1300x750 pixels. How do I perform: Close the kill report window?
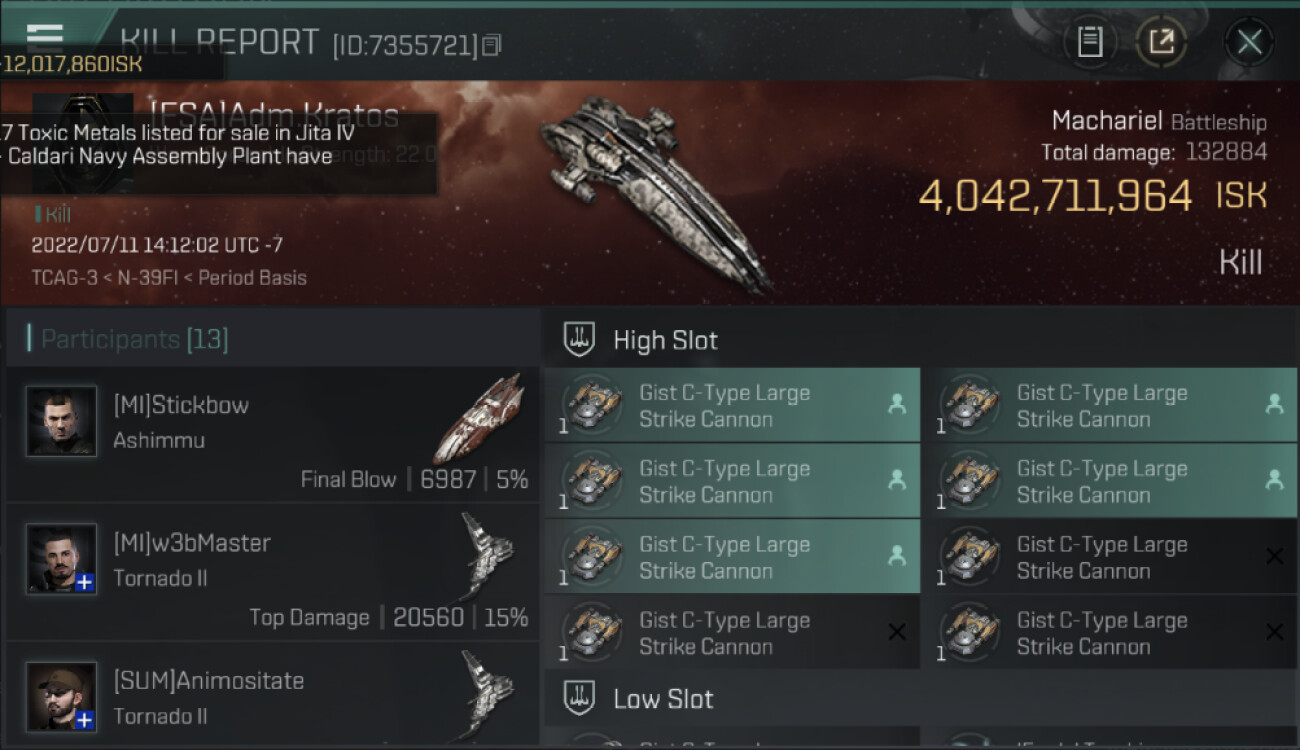(x=1249, y=42)
